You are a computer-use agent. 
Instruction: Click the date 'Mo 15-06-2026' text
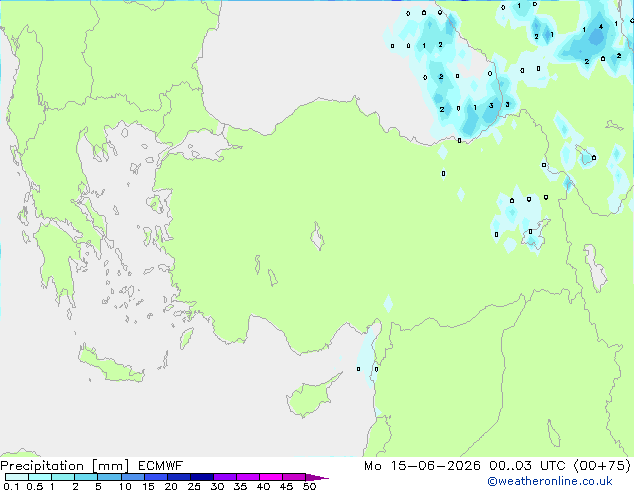click(x=422, y=466)
